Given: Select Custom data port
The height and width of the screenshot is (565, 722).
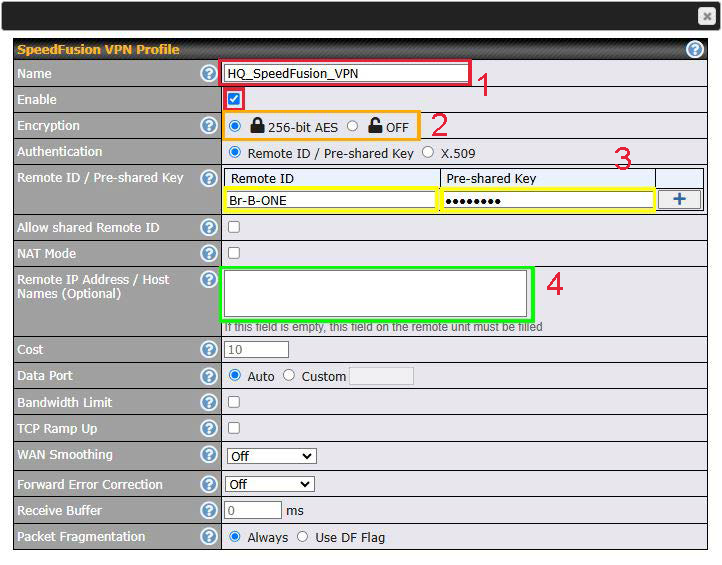Looking at the screenshot, I should pos(289,375).
